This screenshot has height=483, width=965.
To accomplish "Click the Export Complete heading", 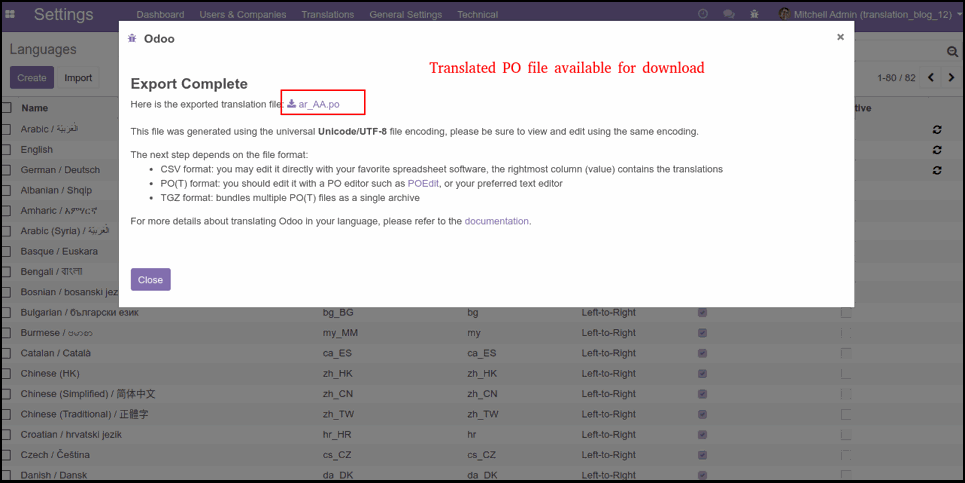I will [x=189, y=84].
